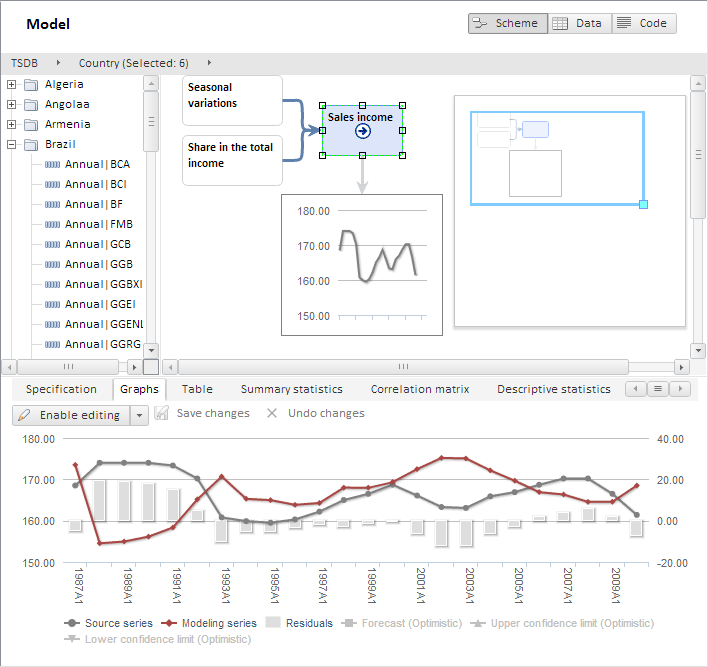Click the Armenia folder icon
This screenshot has height=667, width=708.
tap(31, 125)
